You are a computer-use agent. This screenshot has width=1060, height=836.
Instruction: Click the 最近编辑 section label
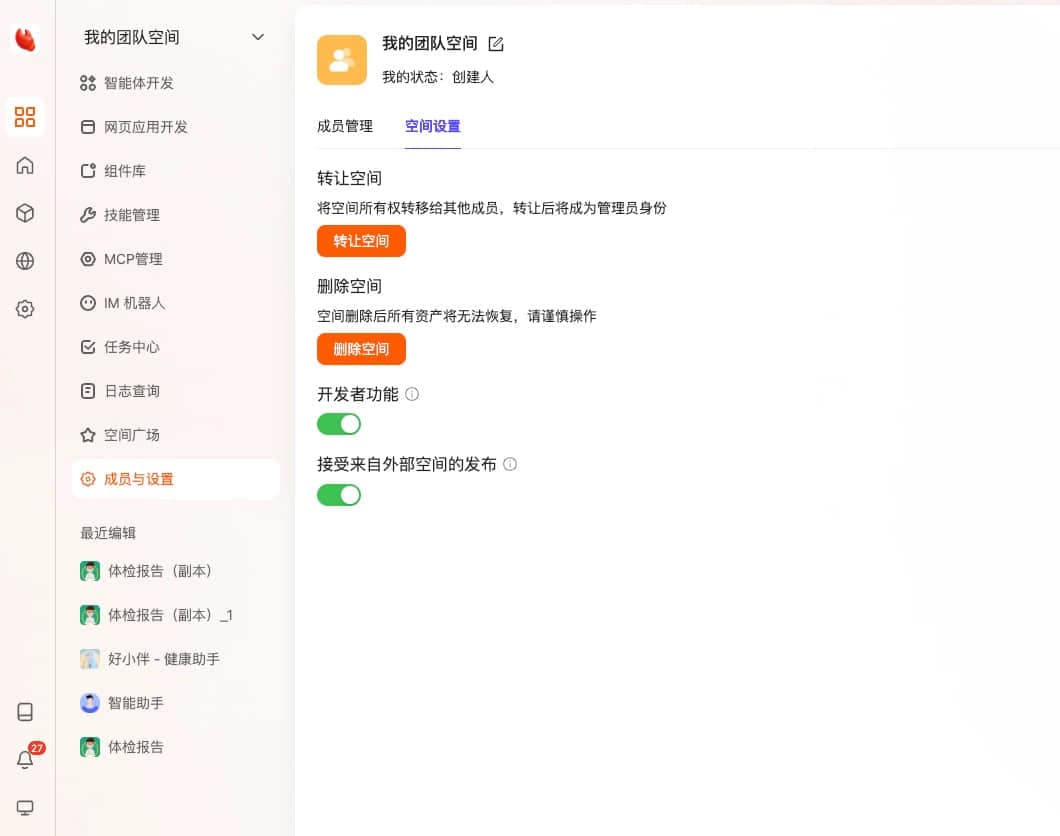[x=108, y=533]
